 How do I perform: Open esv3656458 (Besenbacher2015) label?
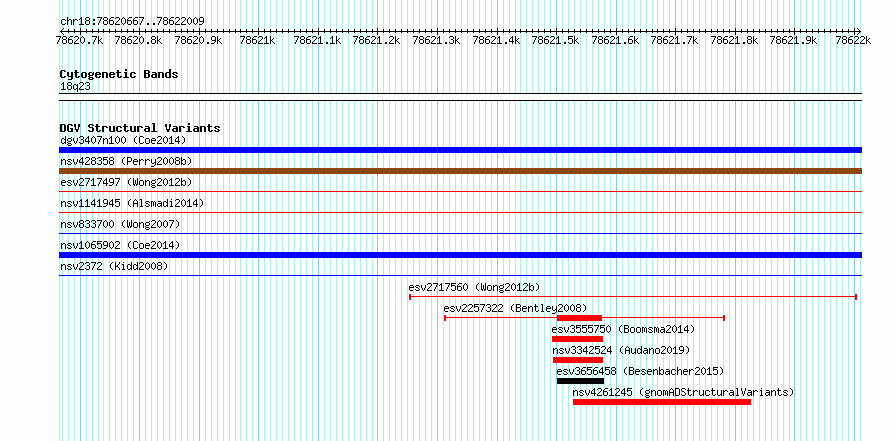(x=640, y=371)
